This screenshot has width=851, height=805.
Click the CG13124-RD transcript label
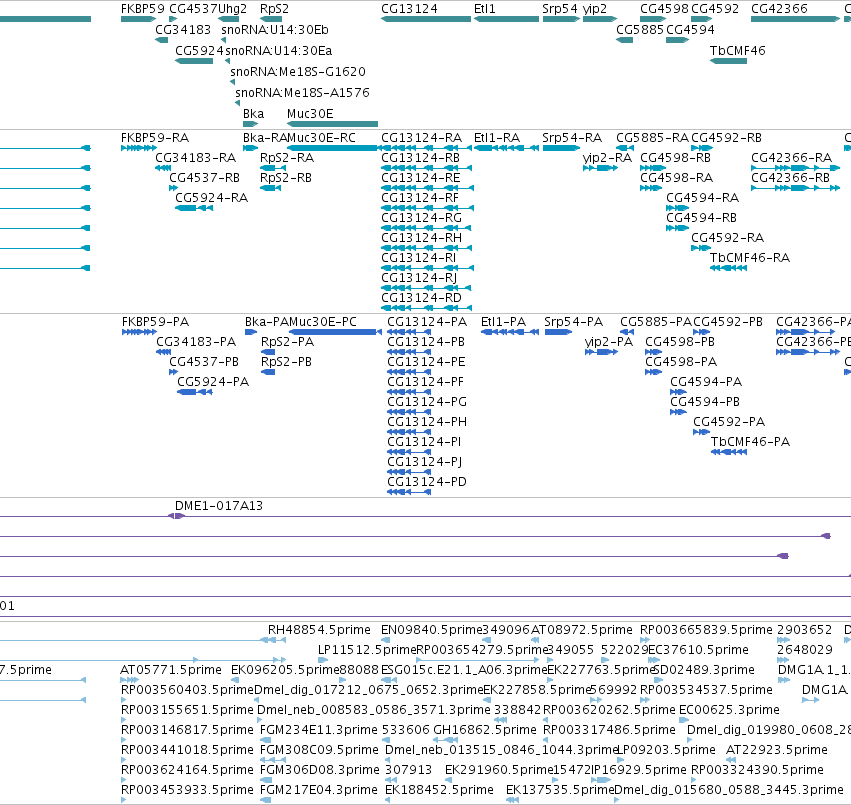pos(421,298)
